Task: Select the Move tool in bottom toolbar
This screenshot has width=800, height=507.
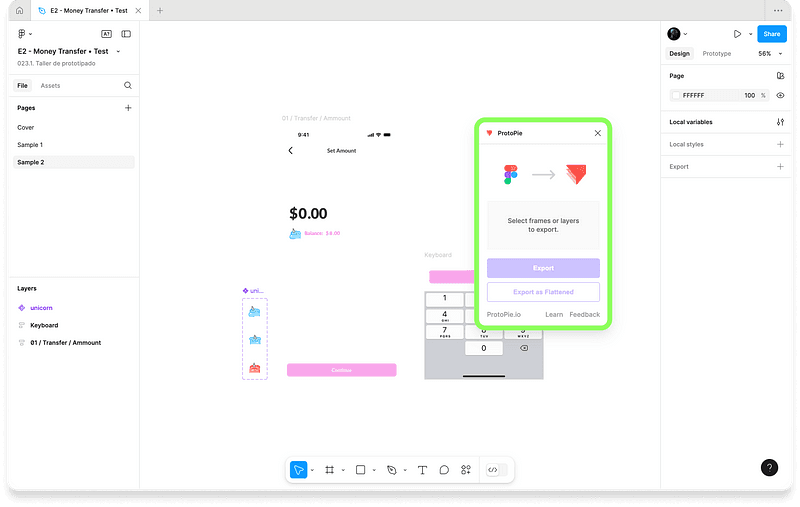Action: (x=298, y=470)
